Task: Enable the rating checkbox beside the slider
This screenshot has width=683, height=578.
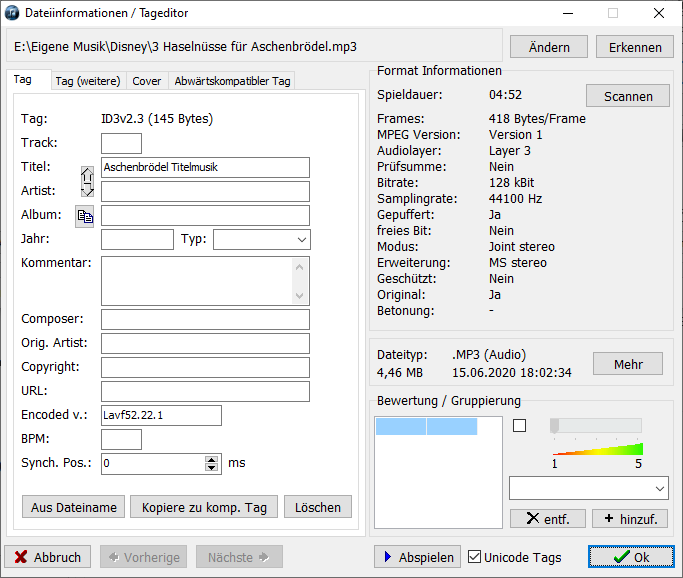Action: [x=519, y=426]
